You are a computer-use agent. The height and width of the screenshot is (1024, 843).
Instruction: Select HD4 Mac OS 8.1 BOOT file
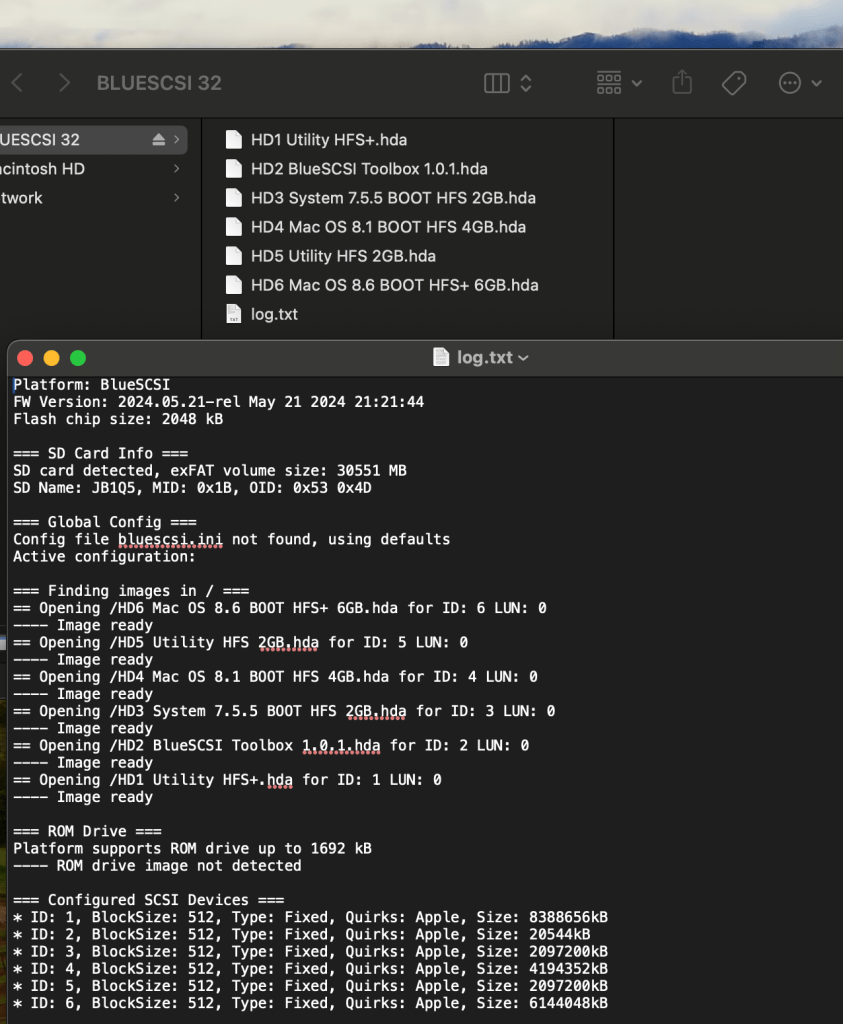[388, 227]
